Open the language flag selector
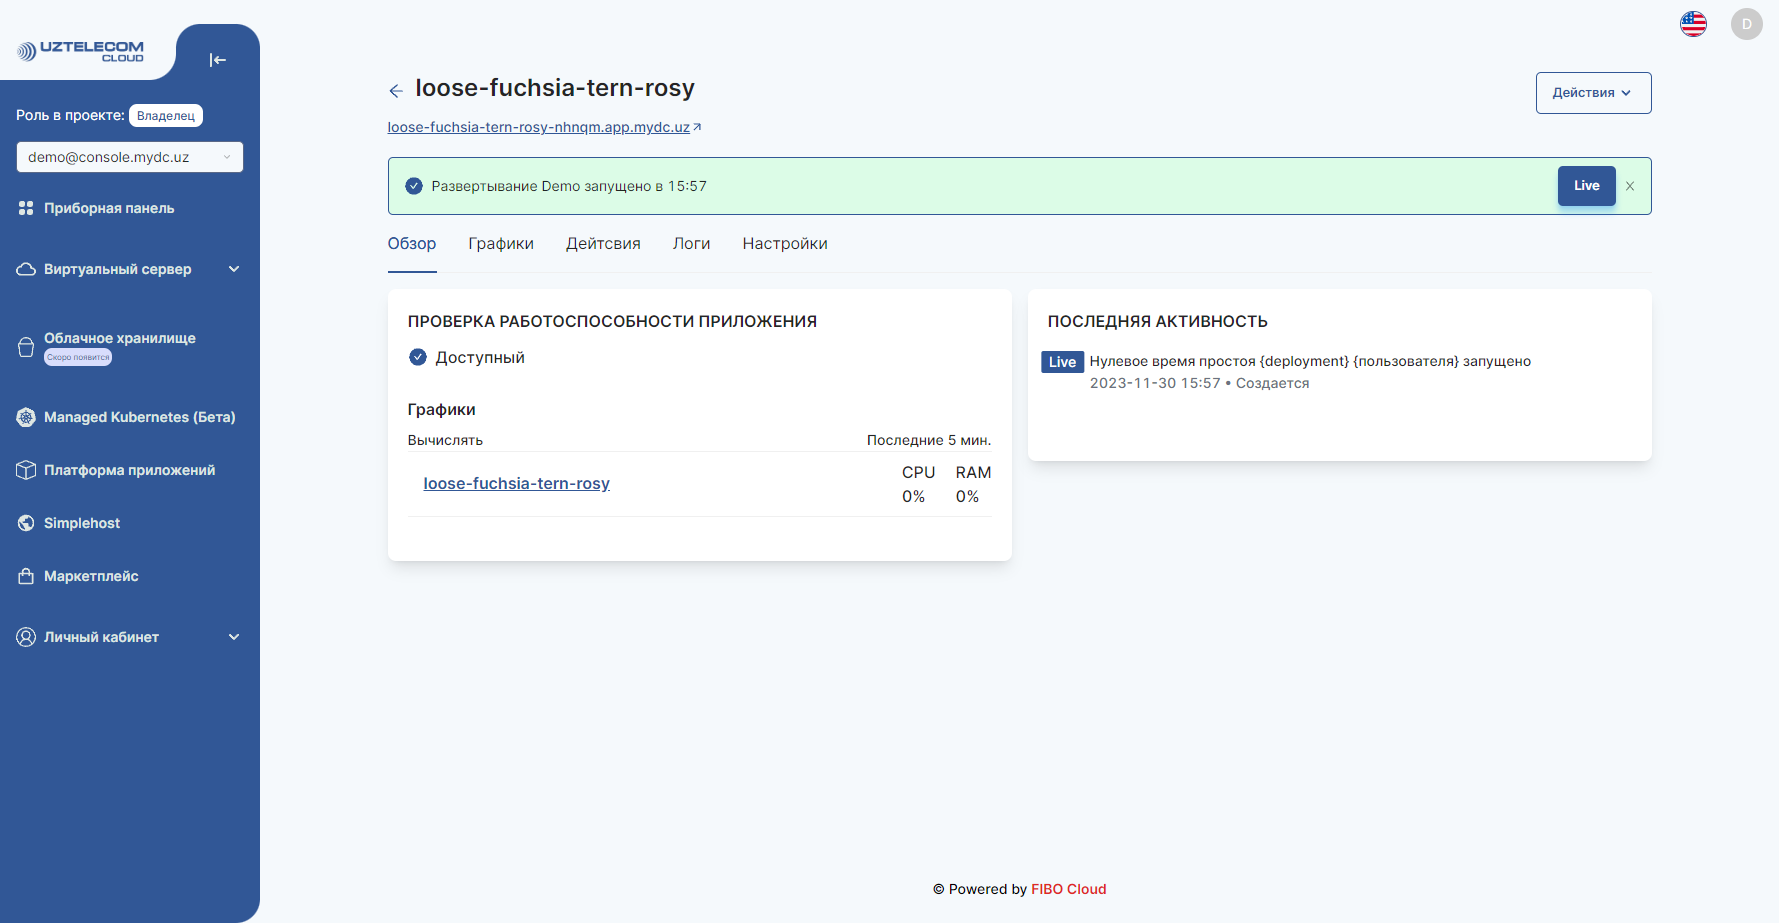Screen dimensions: 1779x923 [1693, 23]
